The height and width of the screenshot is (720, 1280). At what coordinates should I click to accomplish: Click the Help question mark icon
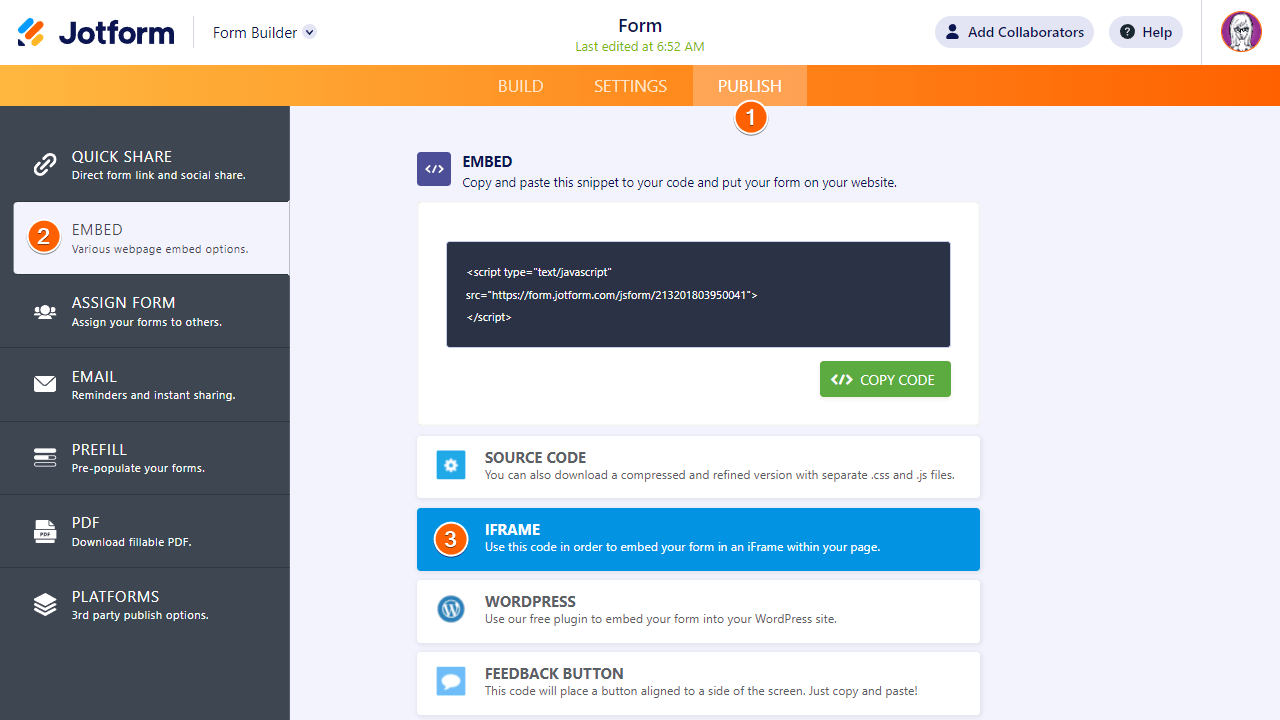(x=1128, y=32)
